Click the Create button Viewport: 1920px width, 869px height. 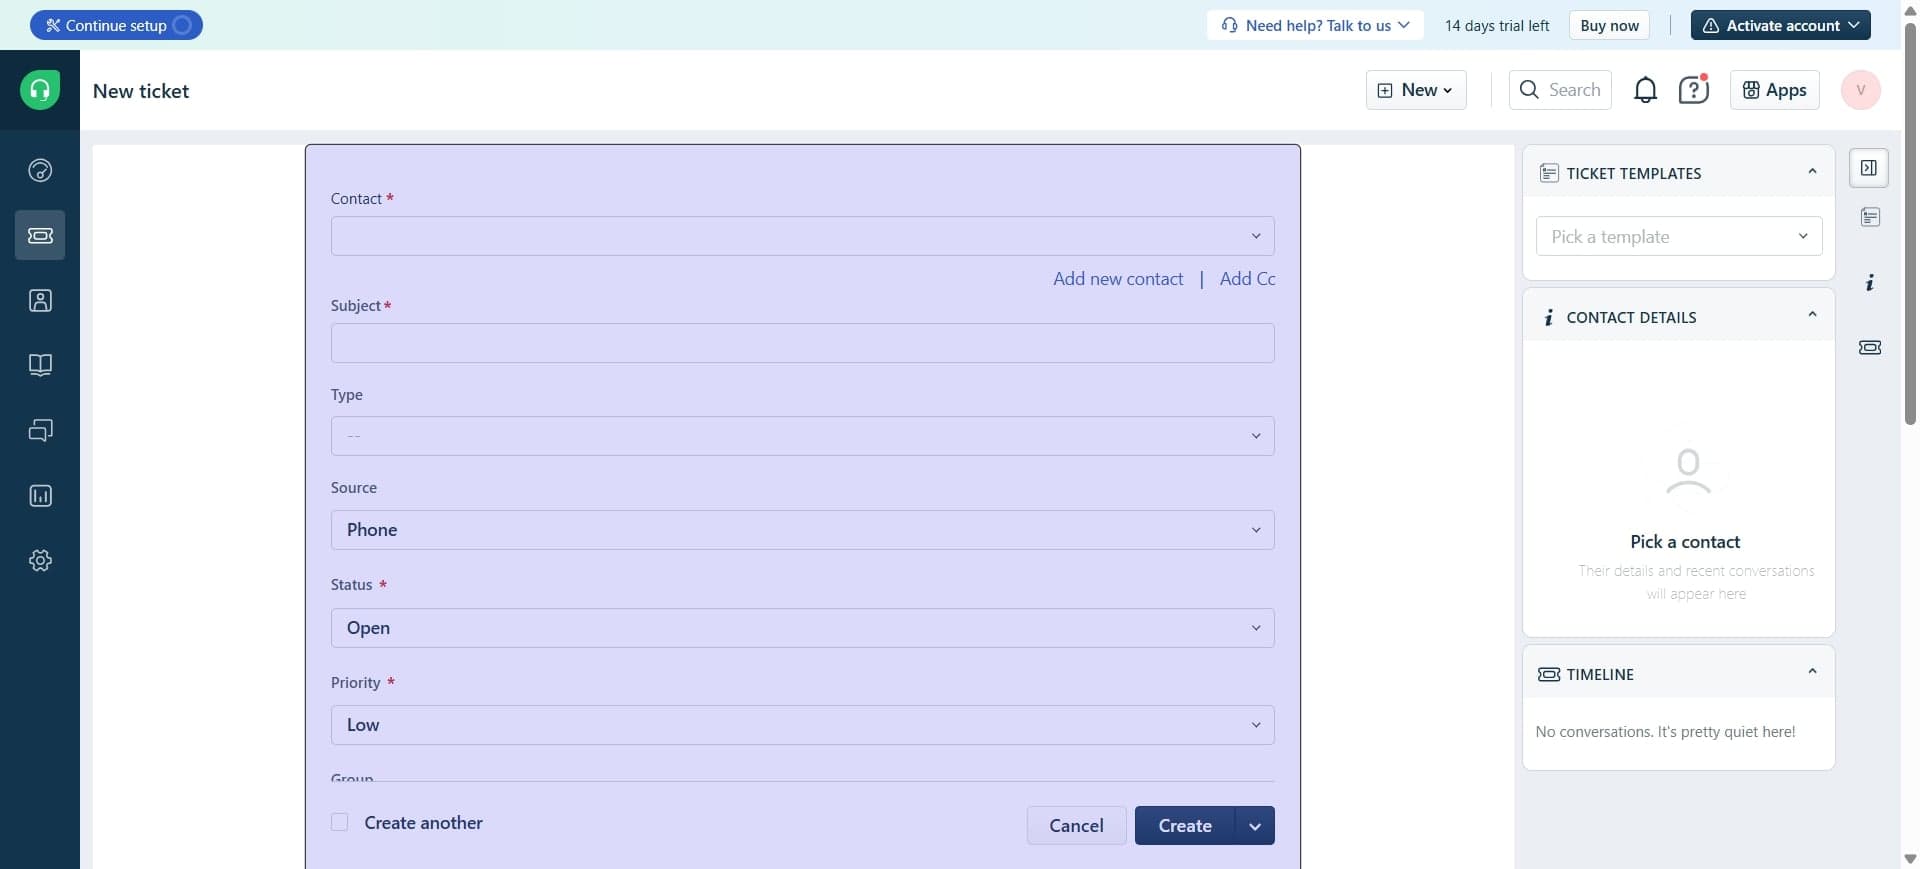[1185, 826]
